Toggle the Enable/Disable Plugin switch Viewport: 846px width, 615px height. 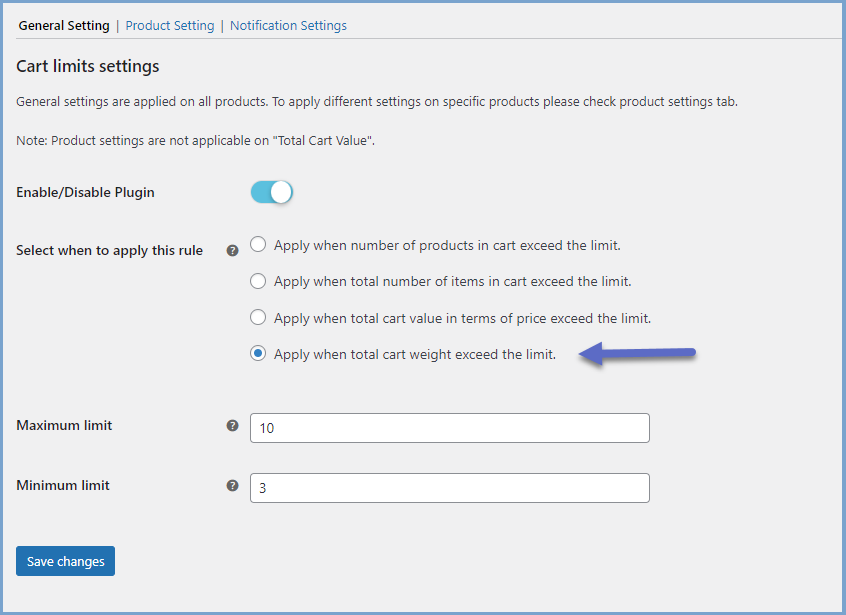click(271, 192)
